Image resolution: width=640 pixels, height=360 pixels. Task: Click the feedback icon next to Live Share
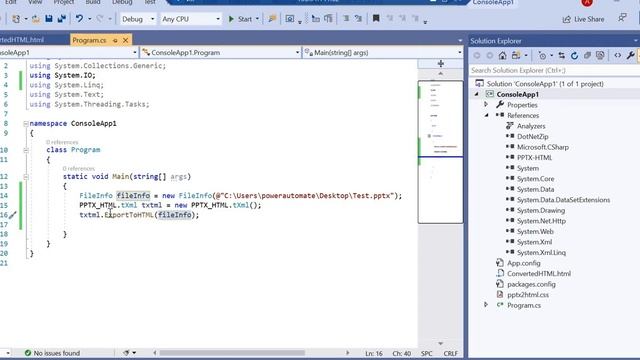coord(622,18)
